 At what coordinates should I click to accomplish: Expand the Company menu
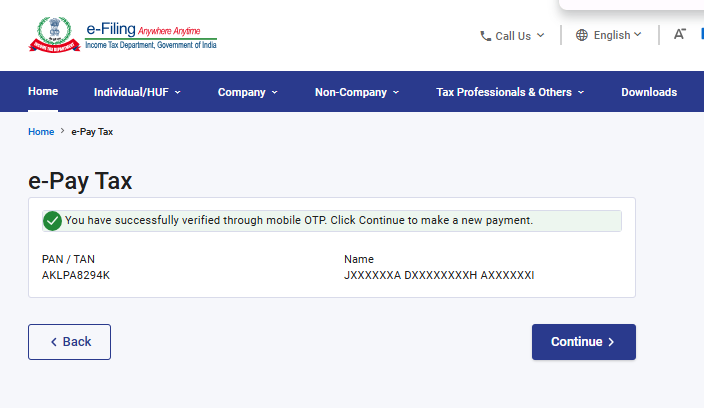247,92
